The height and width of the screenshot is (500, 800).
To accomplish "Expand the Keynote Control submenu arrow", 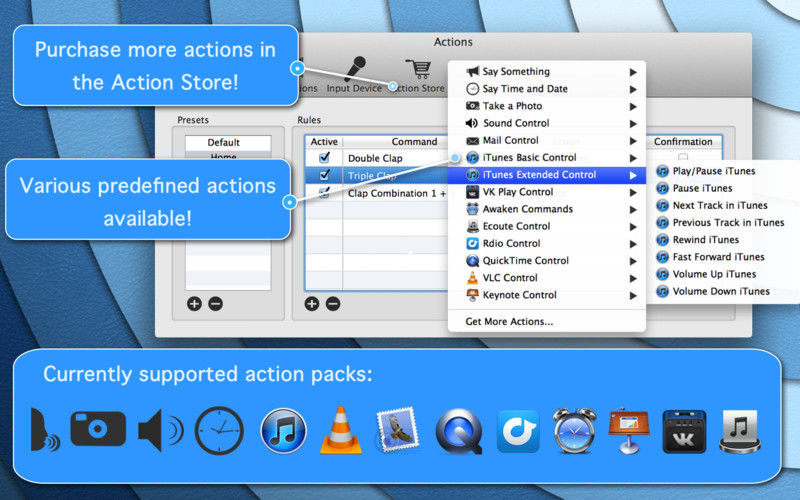I will coord(633,295).
